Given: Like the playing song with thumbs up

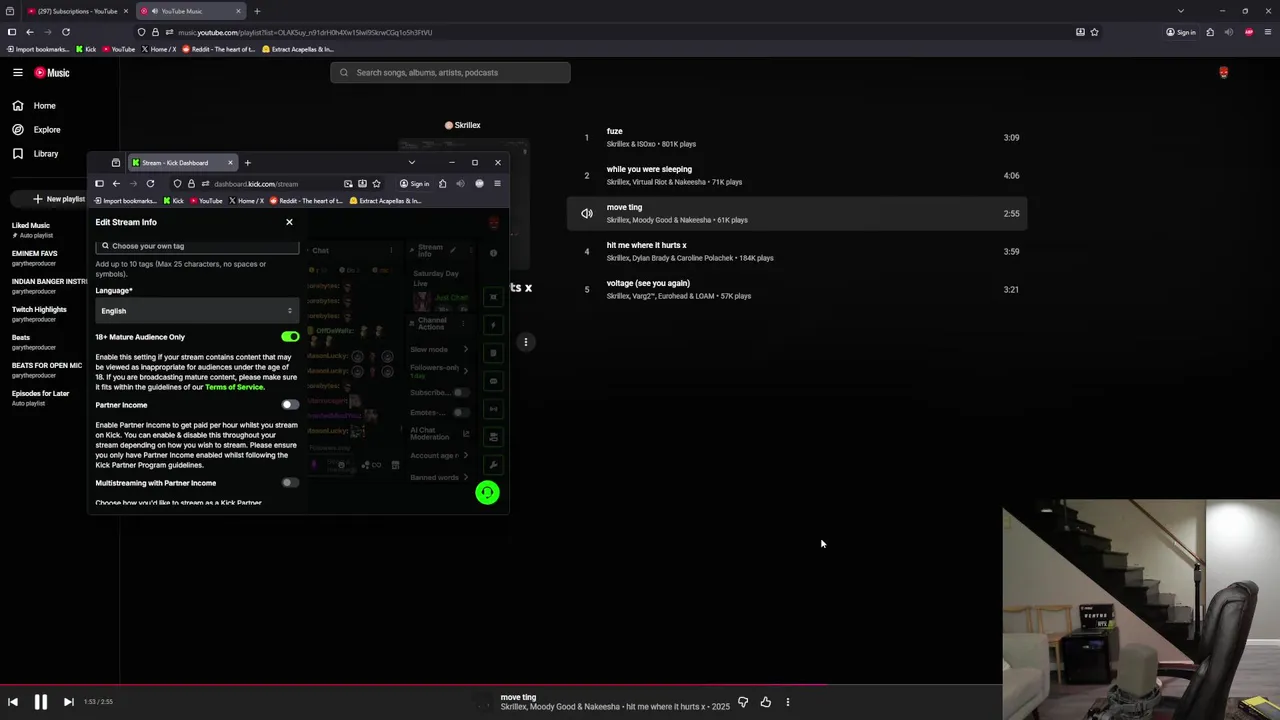Looking at the screenshot, I should 765,702.
